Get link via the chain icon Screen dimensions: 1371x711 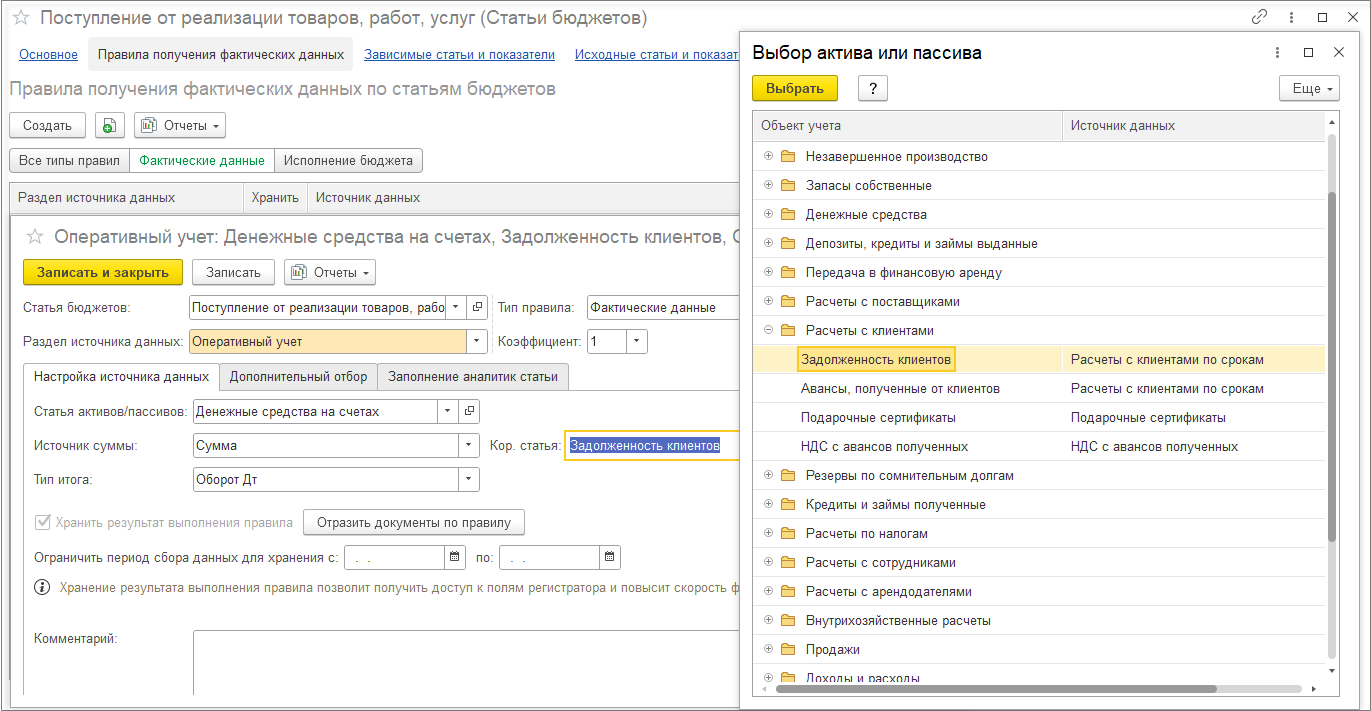[1259, 18]
